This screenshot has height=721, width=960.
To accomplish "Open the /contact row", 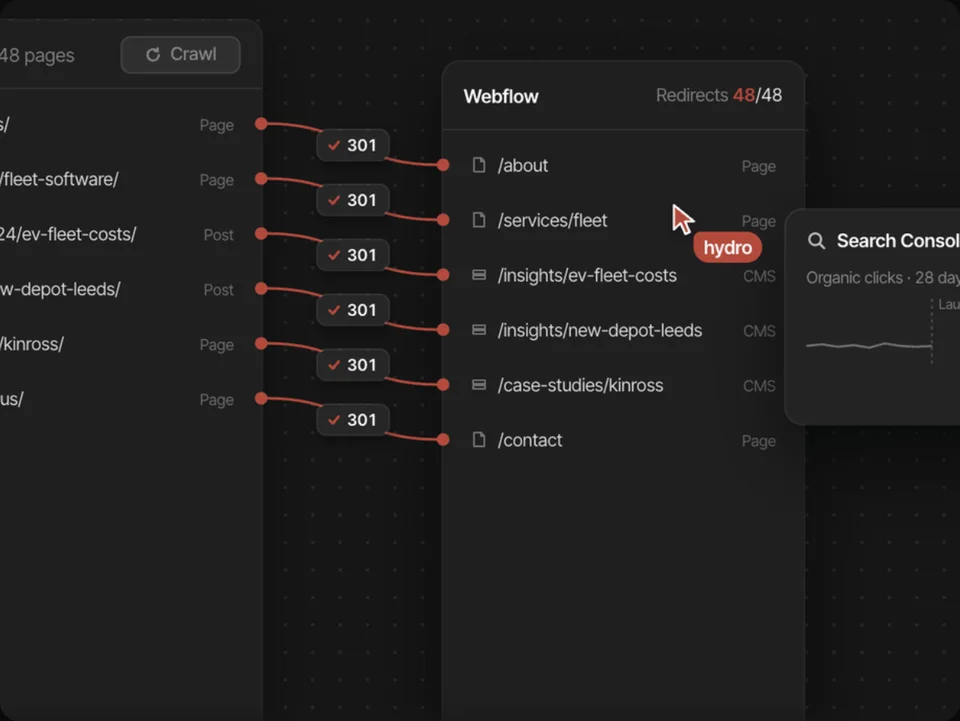I will point(623,440).
